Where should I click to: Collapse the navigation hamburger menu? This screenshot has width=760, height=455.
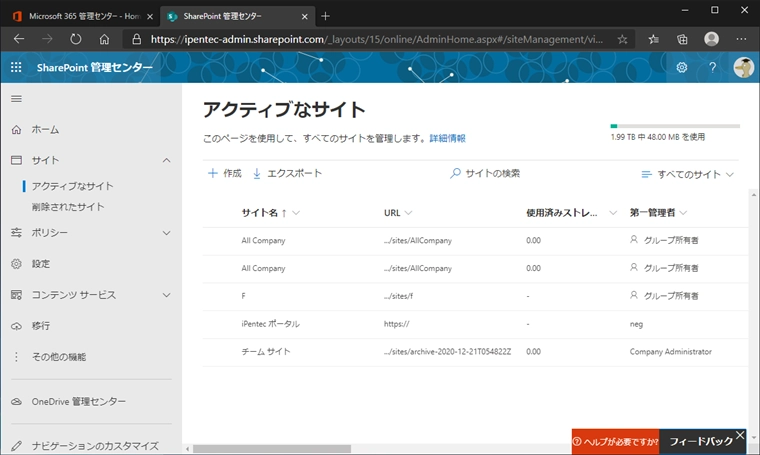(x=16, y=99)
